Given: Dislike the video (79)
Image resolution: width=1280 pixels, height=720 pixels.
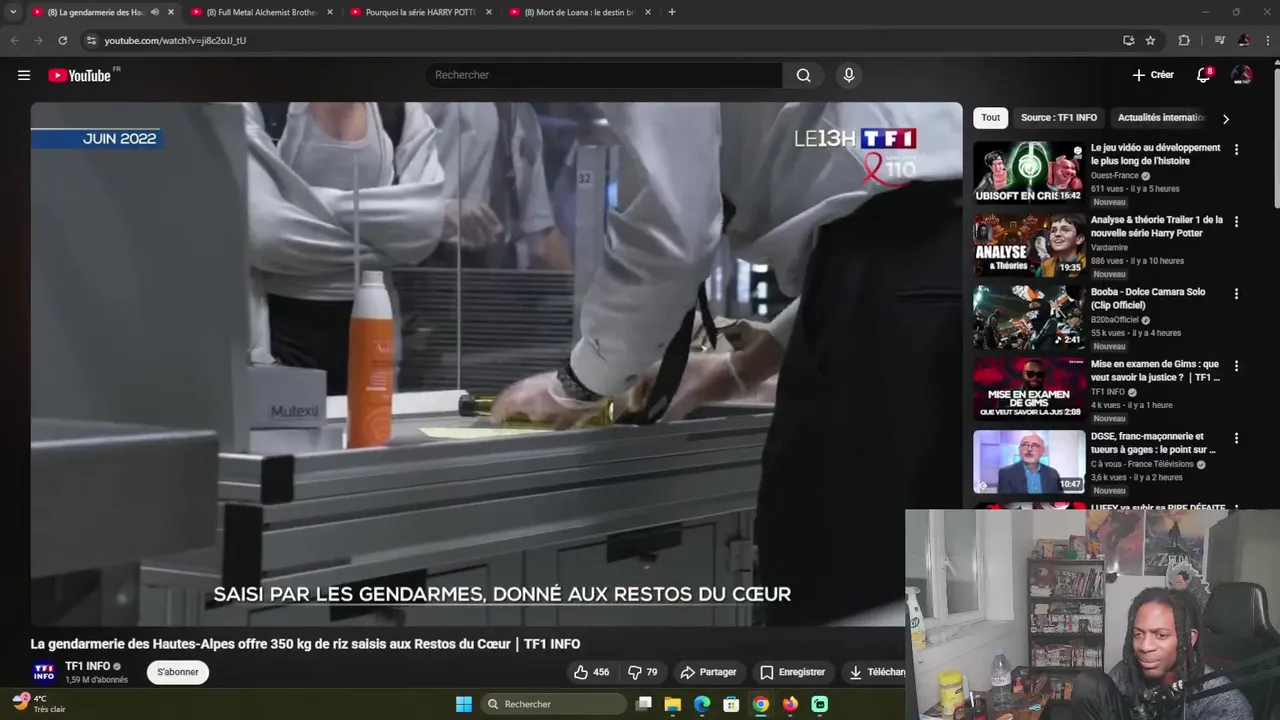Looking at the screenshot, I should 643,672.
